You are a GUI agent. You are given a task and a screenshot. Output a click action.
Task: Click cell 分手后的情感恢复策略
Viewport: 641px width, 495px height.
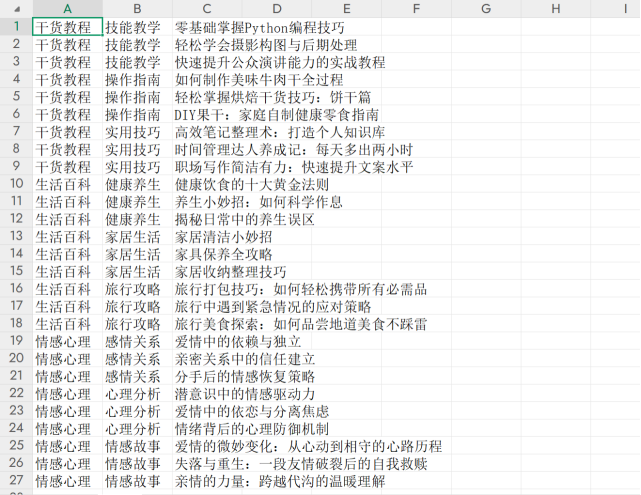coord(245,376)
